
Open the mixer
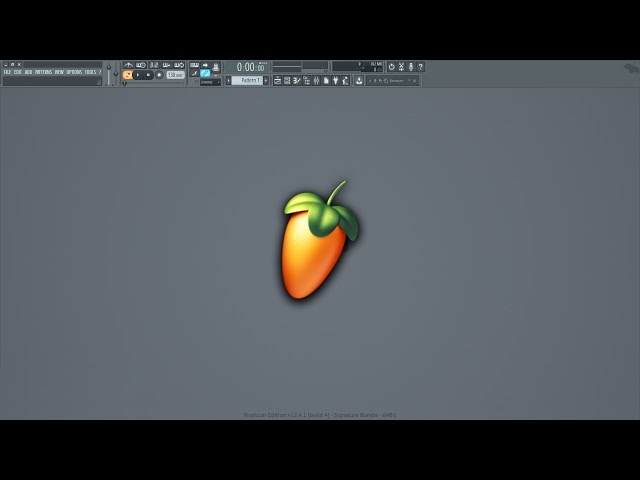pos(316,80)
